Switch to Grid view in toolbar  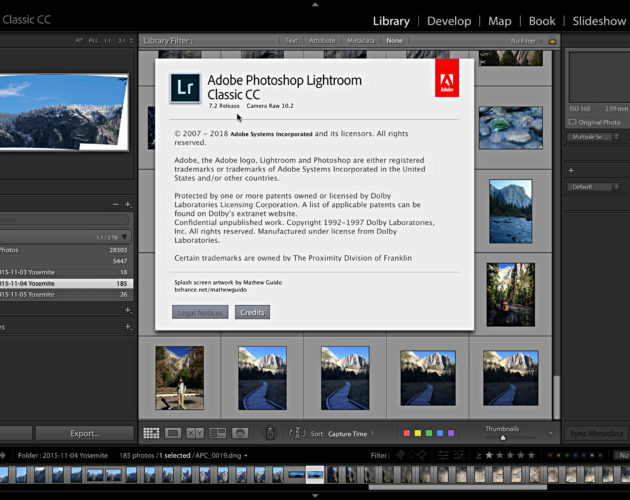click(x=151, y=433)
